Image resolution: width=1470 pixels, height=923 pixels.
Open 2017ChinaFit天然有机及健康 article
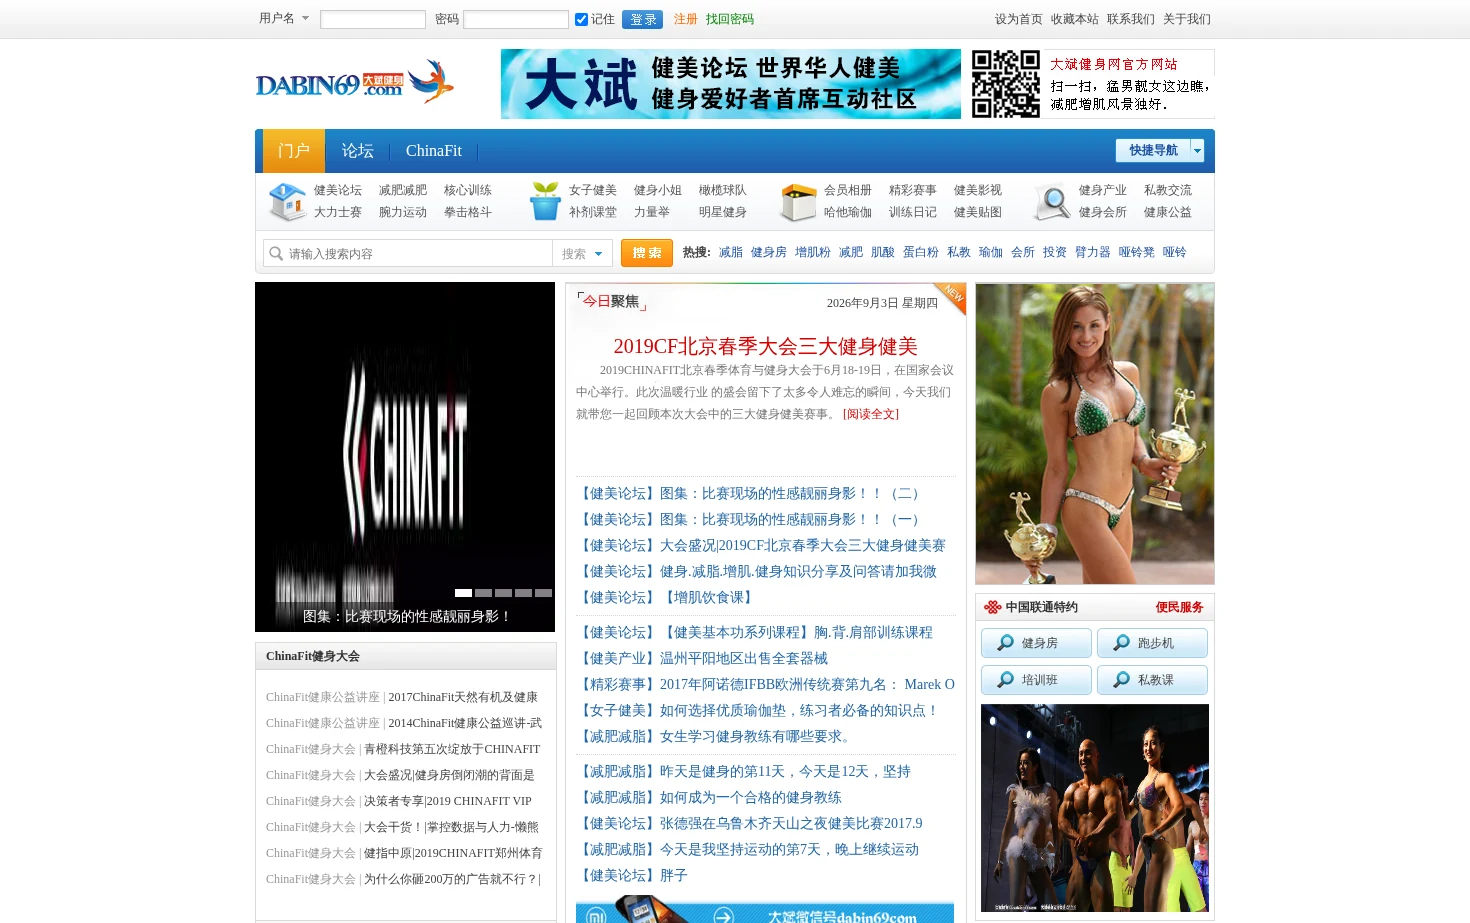click(463, 697)
